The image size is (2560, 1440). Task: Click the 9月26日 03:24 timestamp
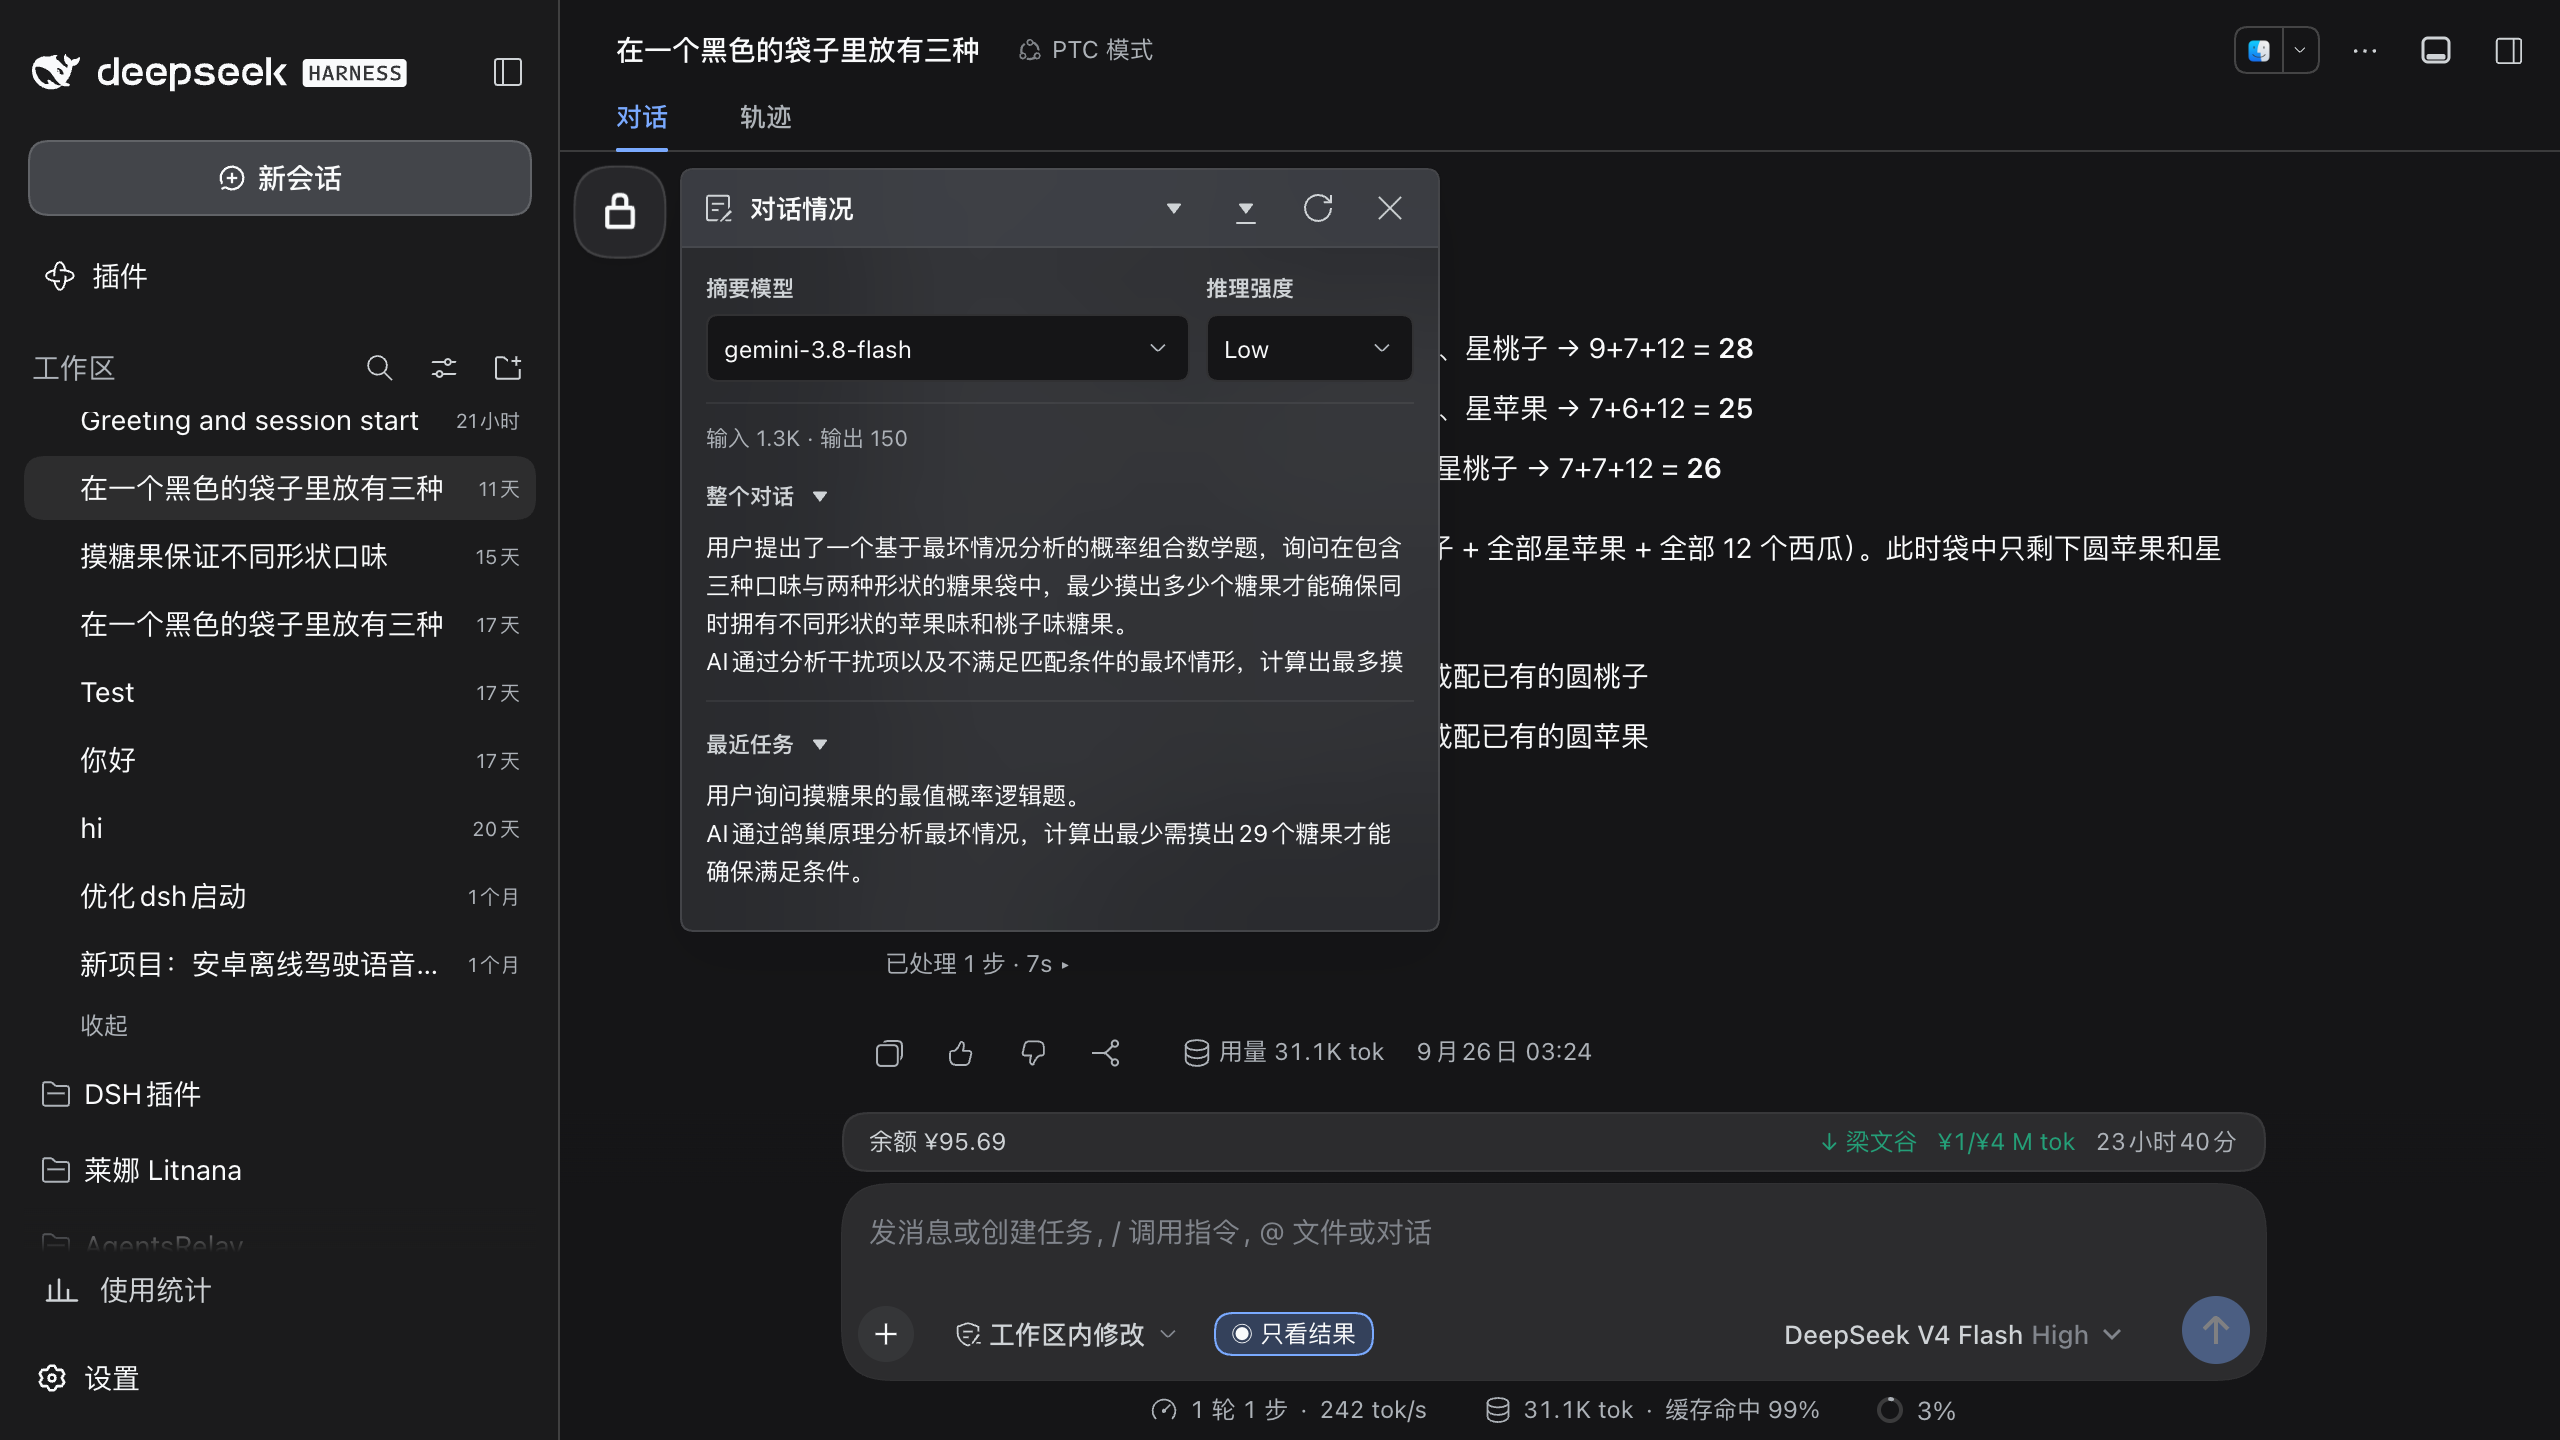tap(1504, 1052)
